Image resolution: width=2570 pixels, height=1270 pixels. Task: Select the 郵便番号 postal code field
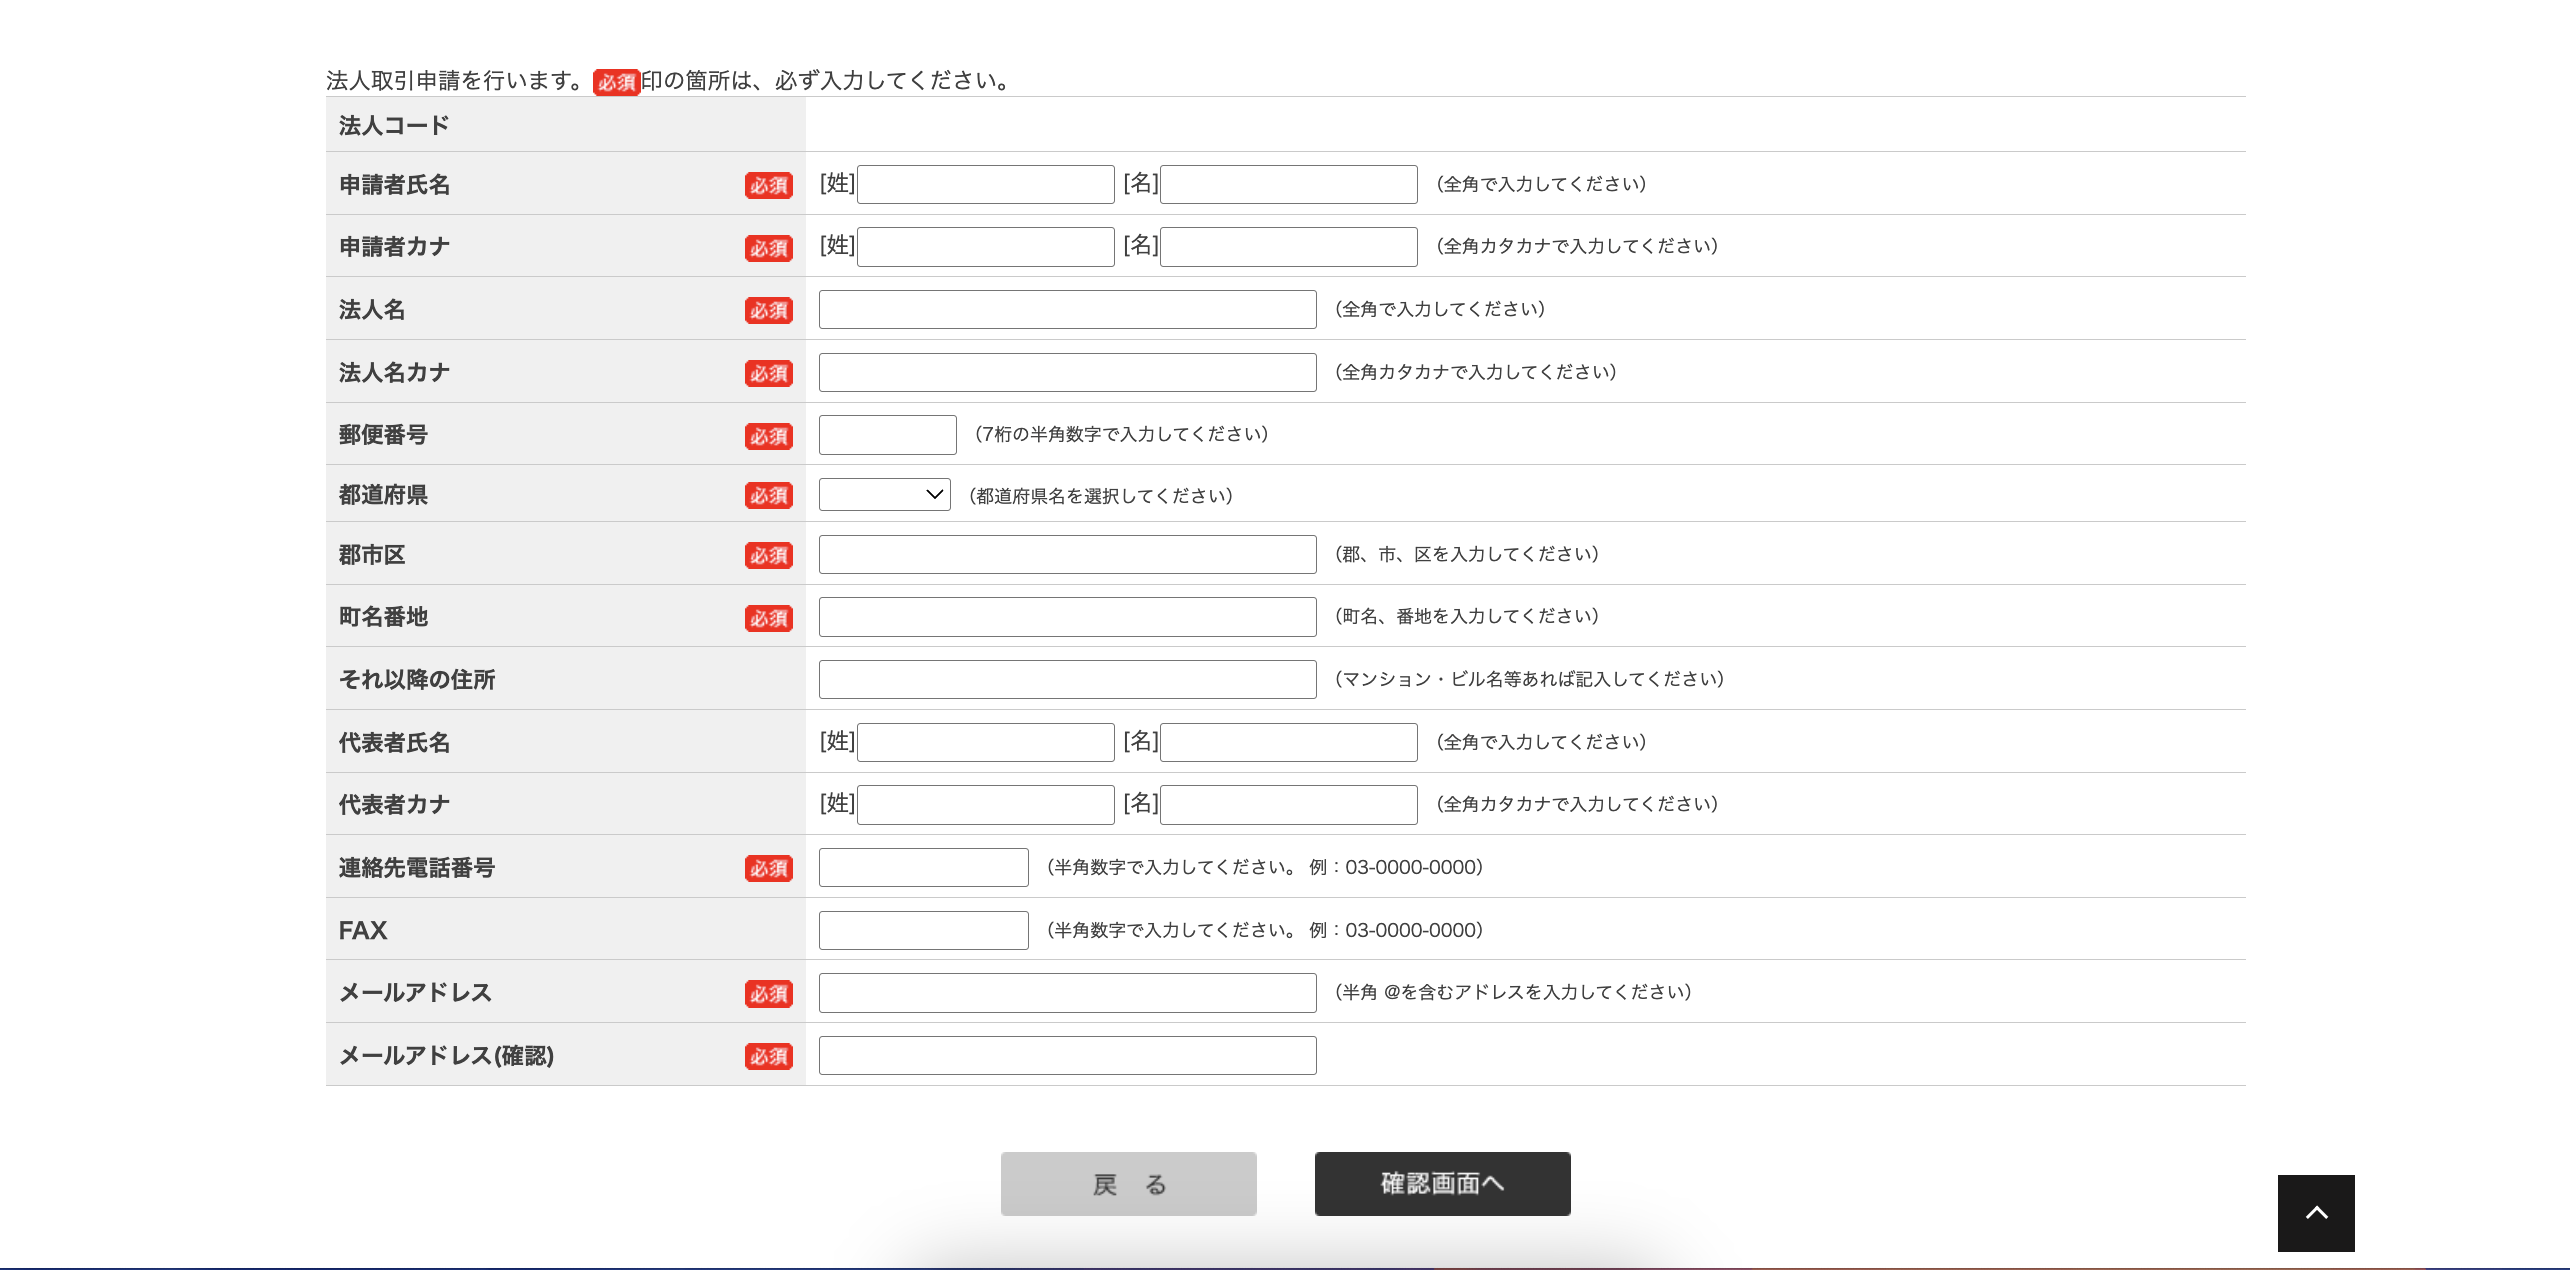tap(886, 433)
